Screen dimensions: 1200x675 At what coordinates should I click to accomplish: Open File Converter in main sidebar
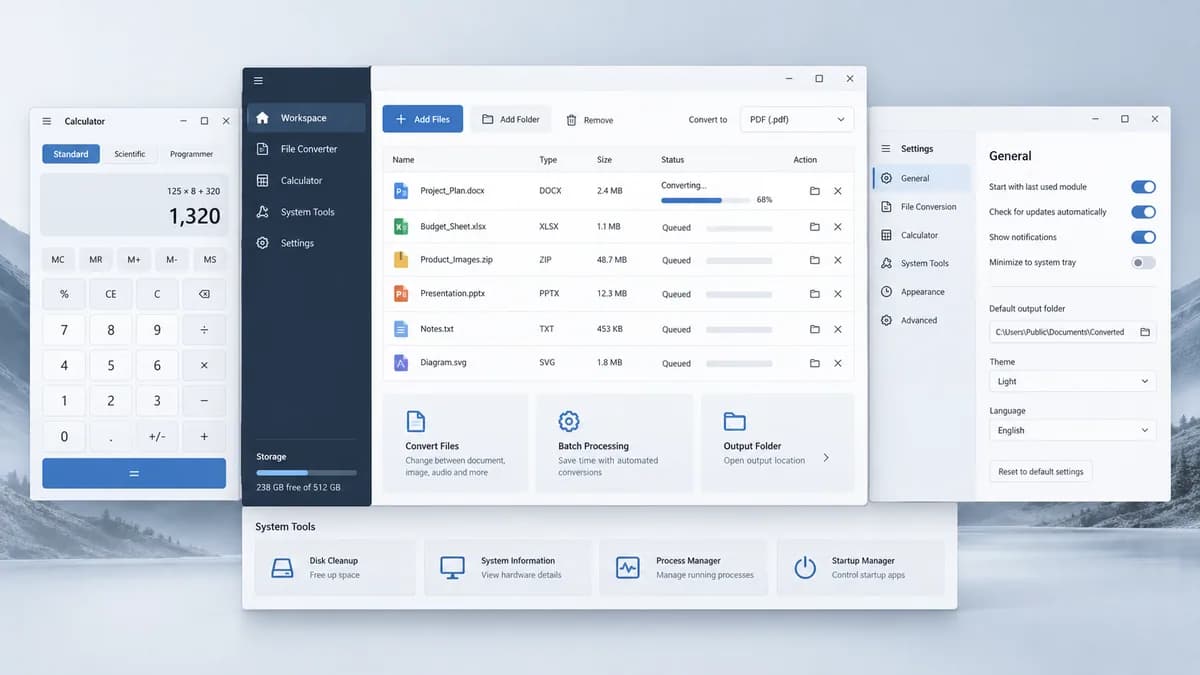point(306,149)
